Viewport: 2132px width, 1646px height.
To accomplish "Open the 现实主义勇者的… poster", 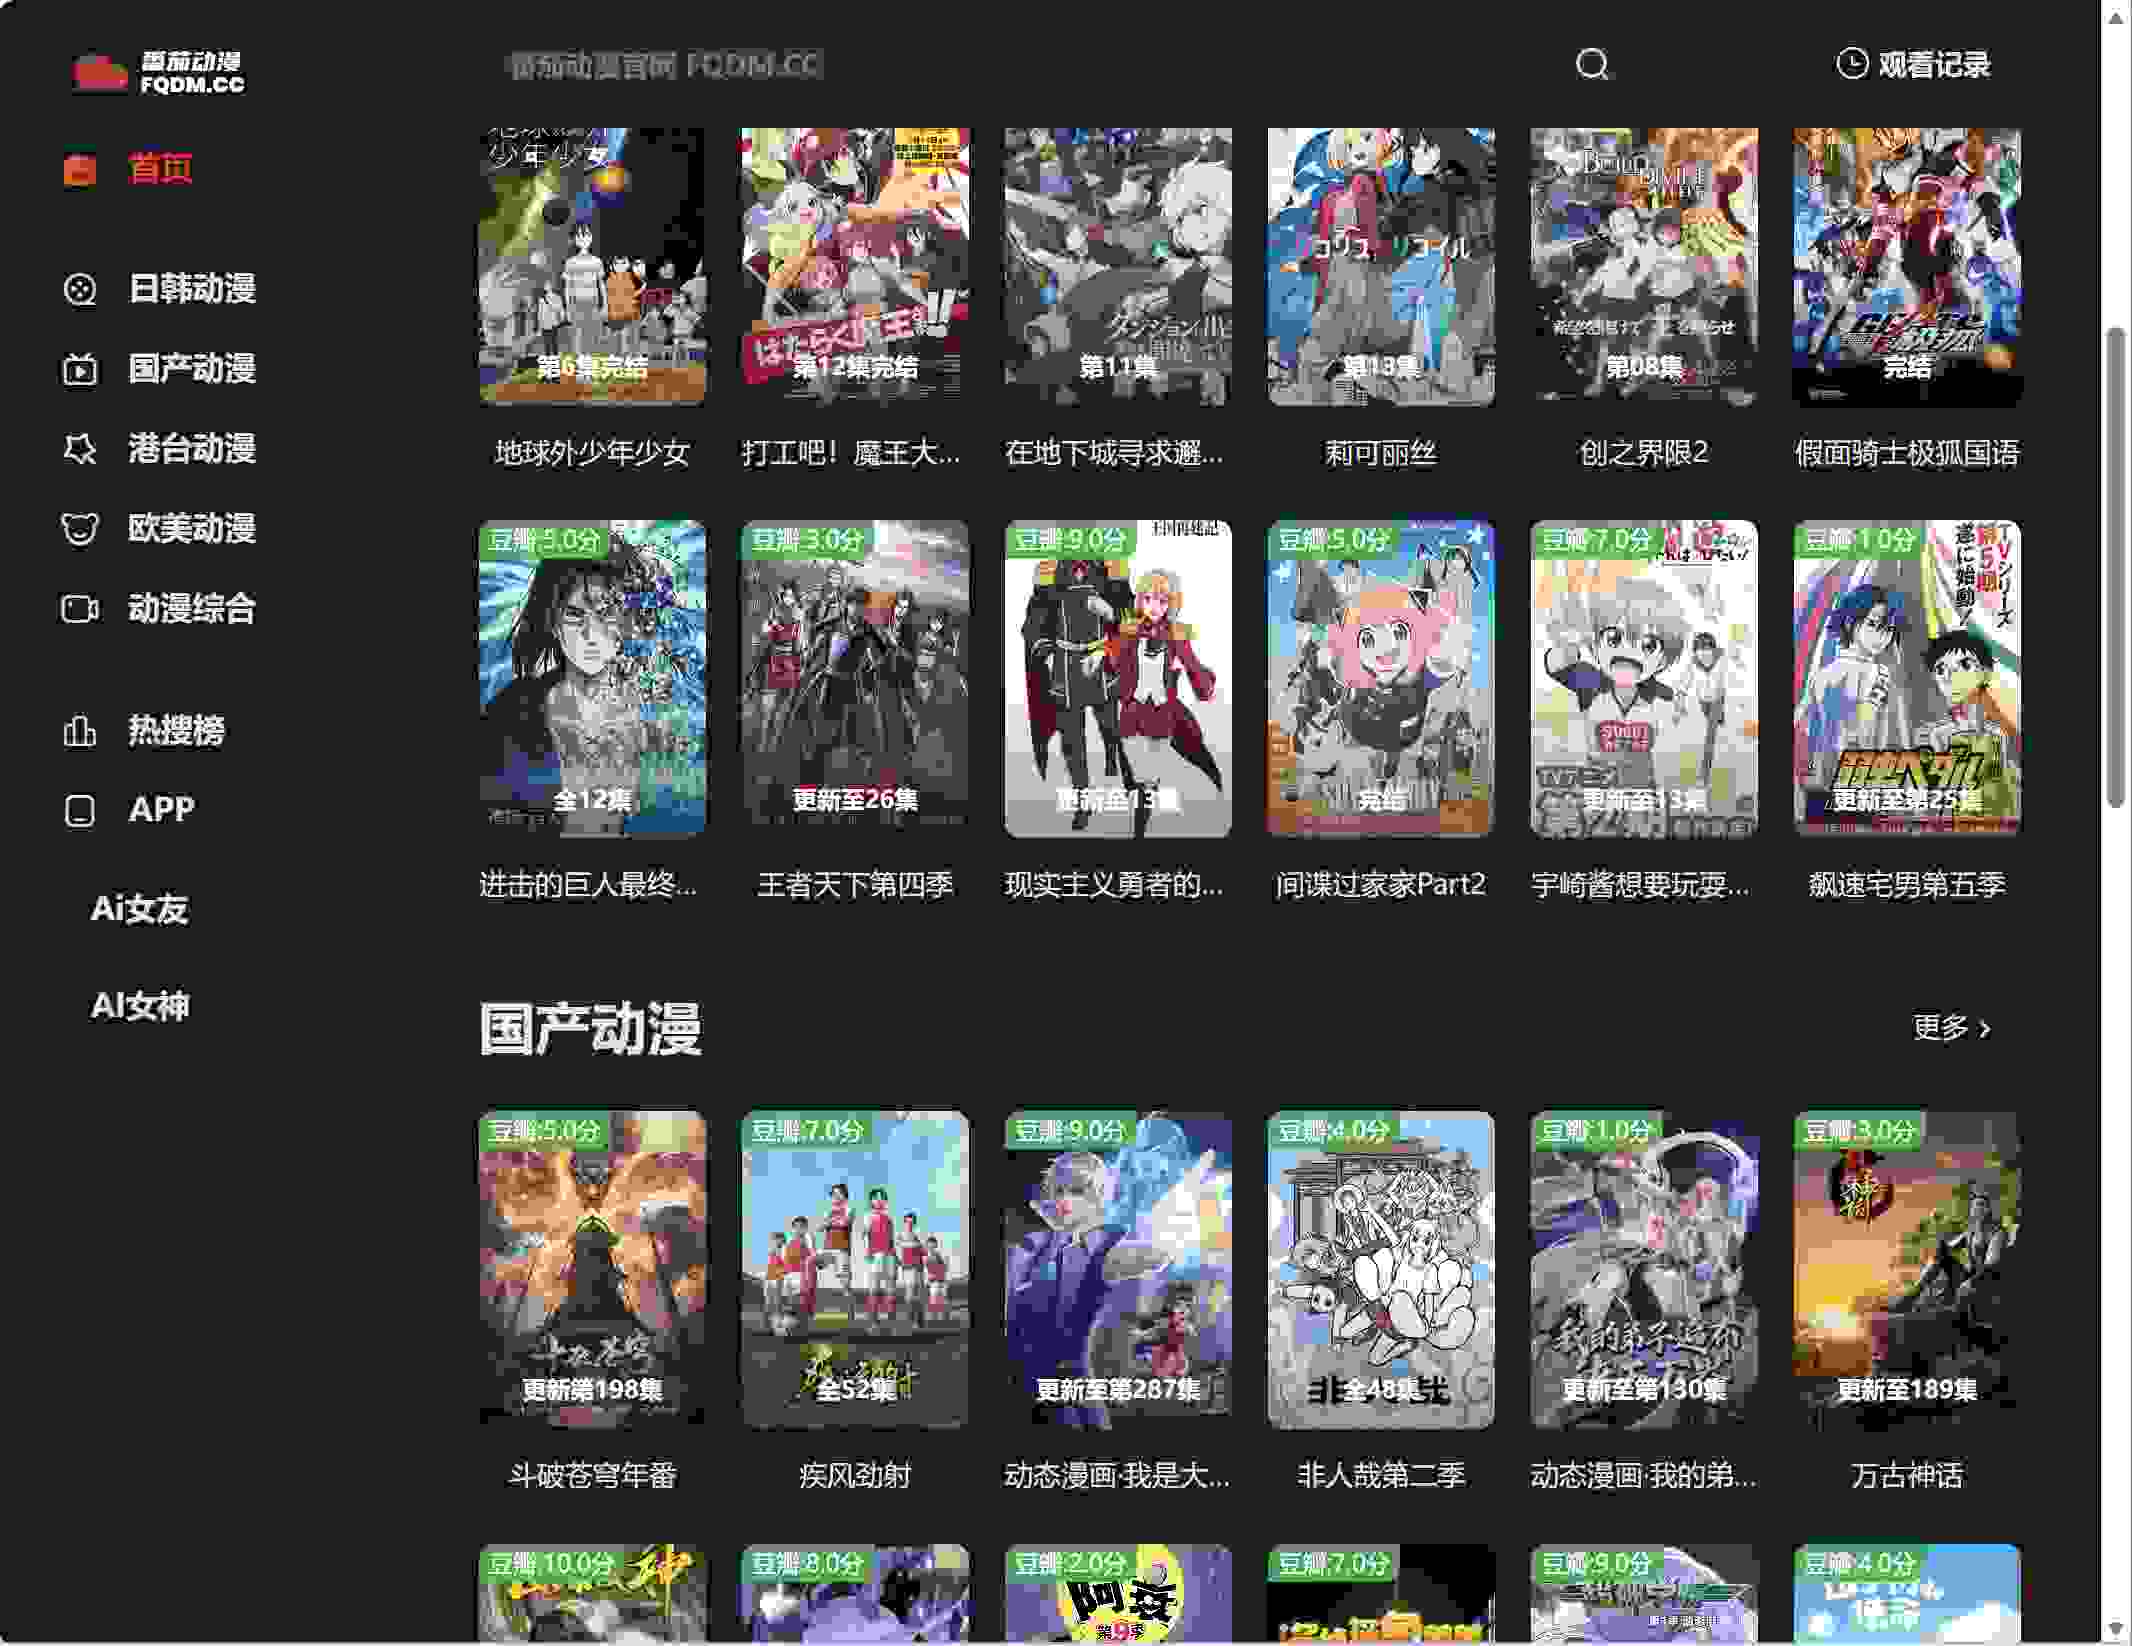I will coord(1118,679).
